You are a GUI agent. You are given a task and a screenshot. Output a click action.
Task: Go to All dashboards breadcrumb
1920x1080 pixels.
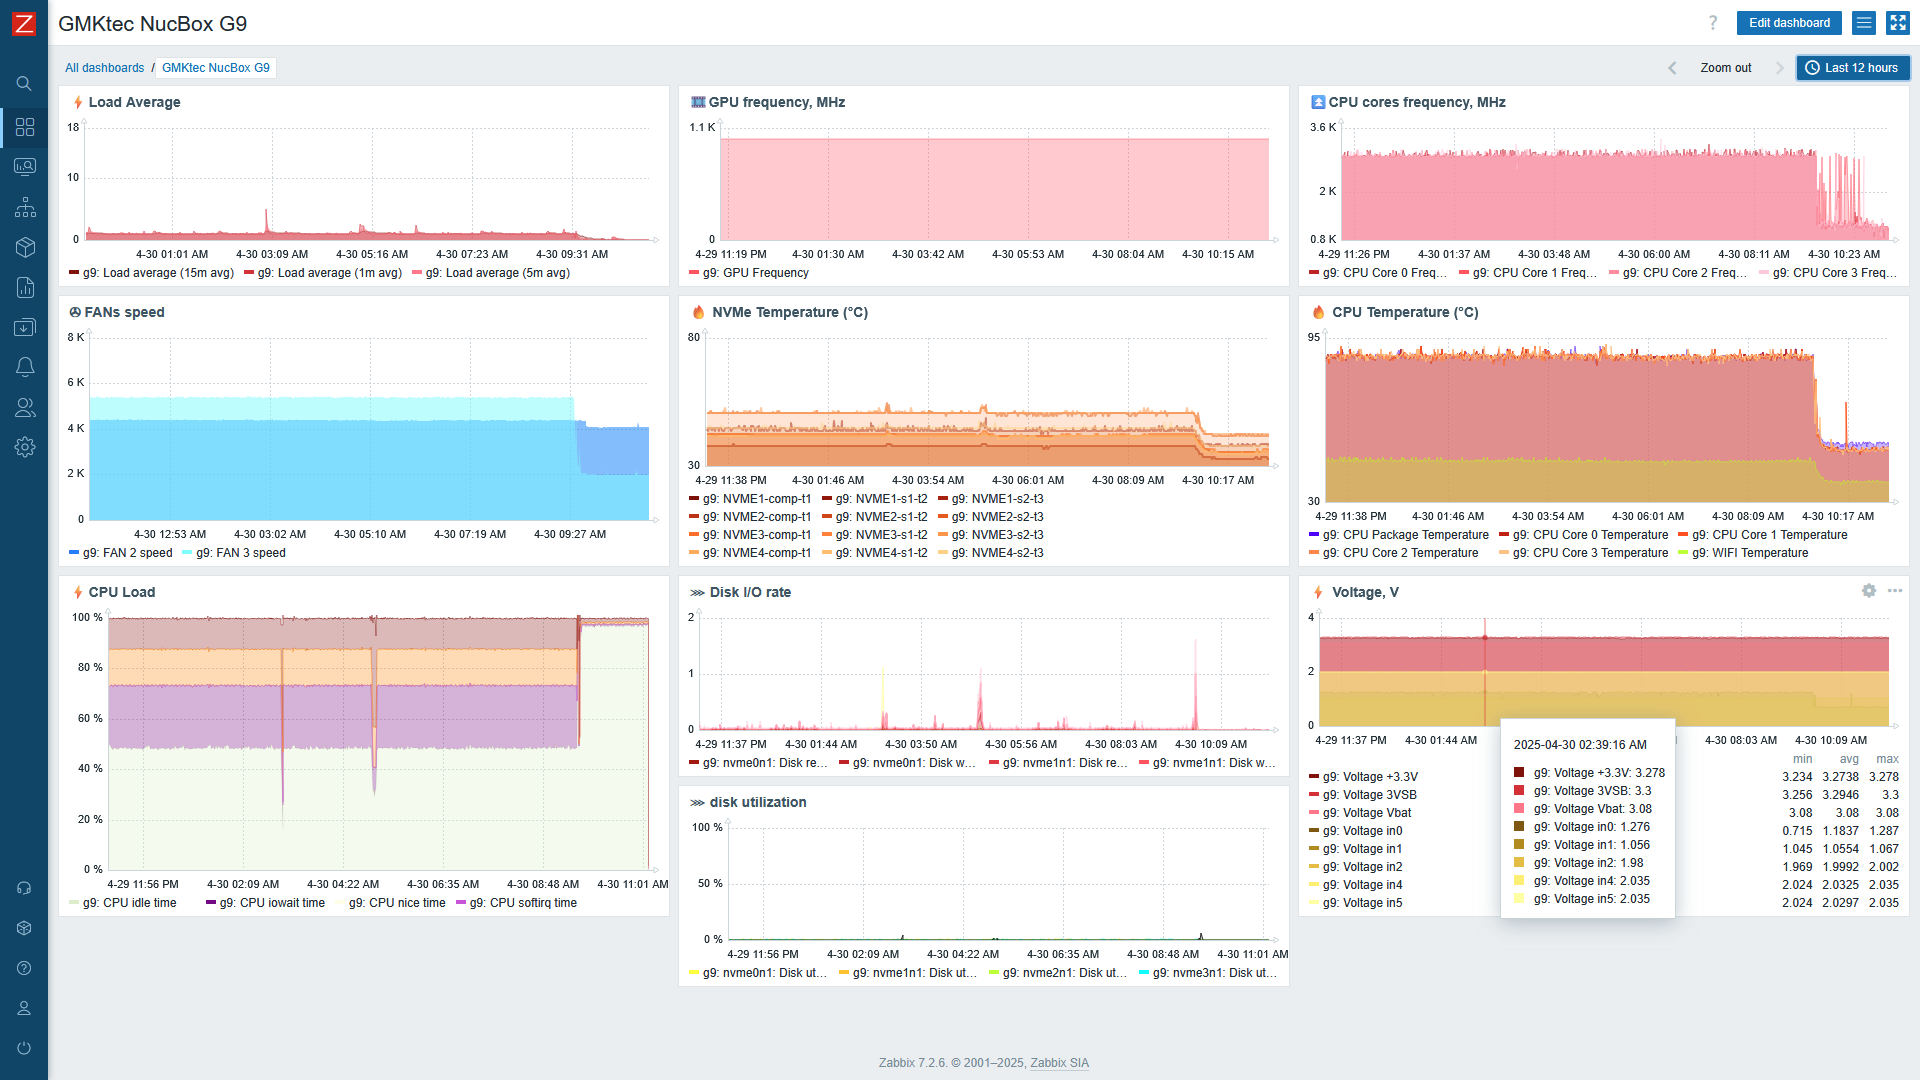104,68
